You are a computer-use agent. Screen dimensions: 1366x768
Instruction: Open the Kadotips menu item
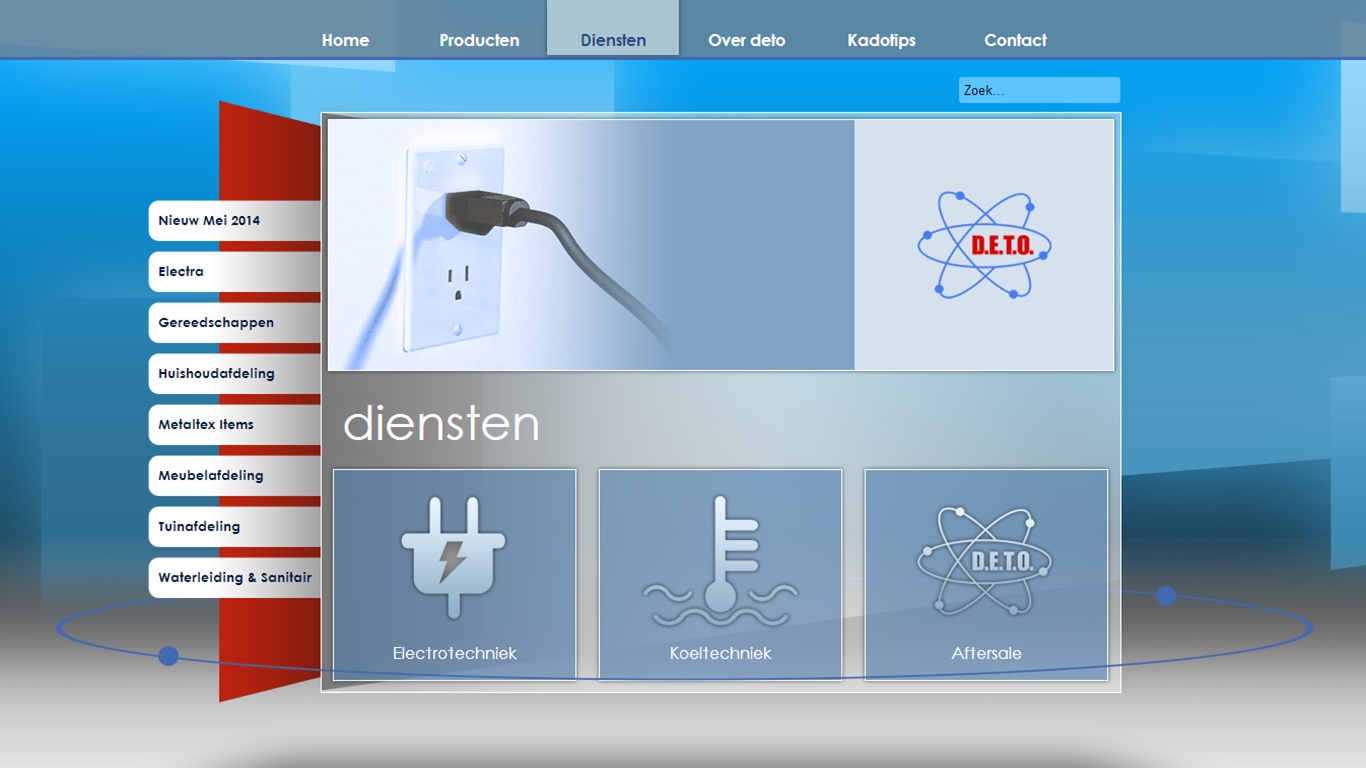click(881, 40)
